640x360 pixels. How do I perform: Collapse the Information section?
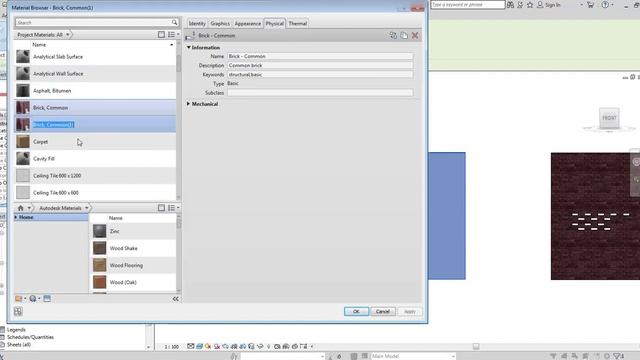tap(189, 47)
